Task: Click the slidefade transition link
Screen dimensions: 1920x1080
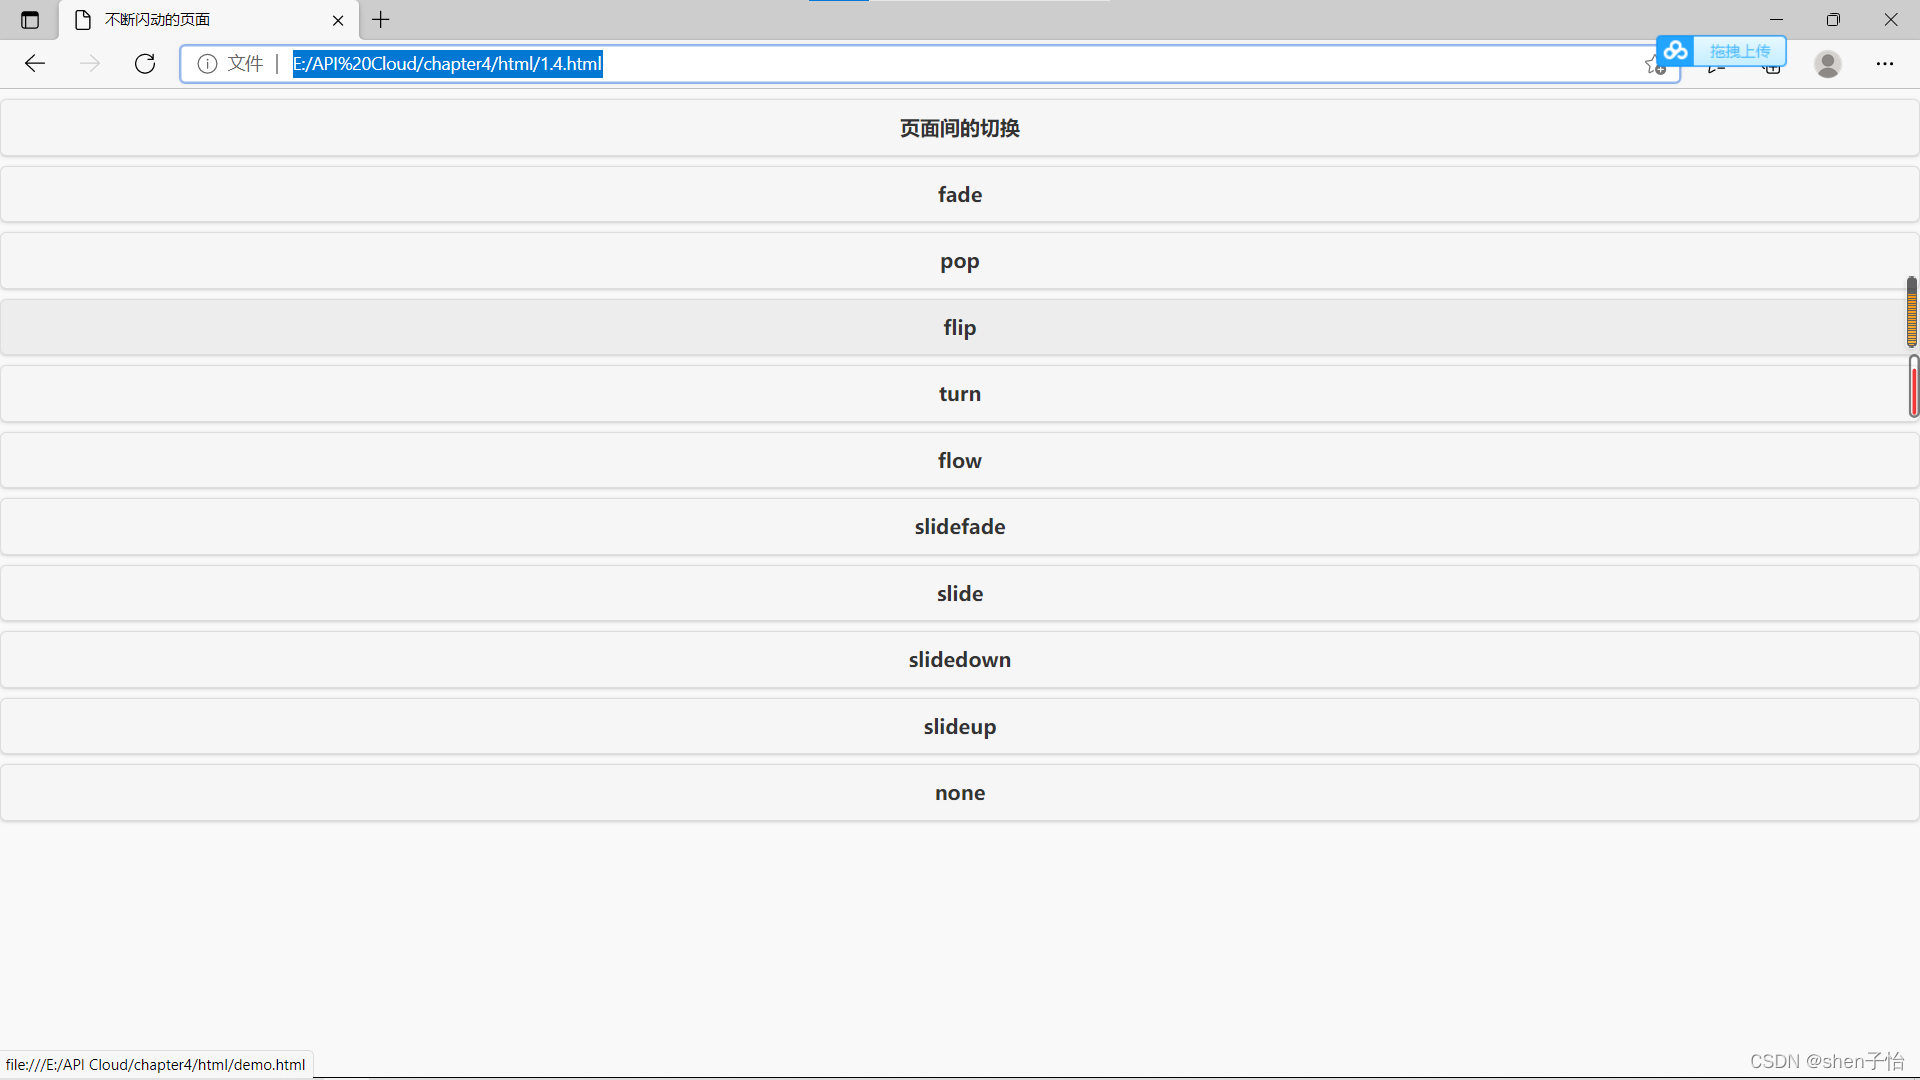Action: pos(960,527)
